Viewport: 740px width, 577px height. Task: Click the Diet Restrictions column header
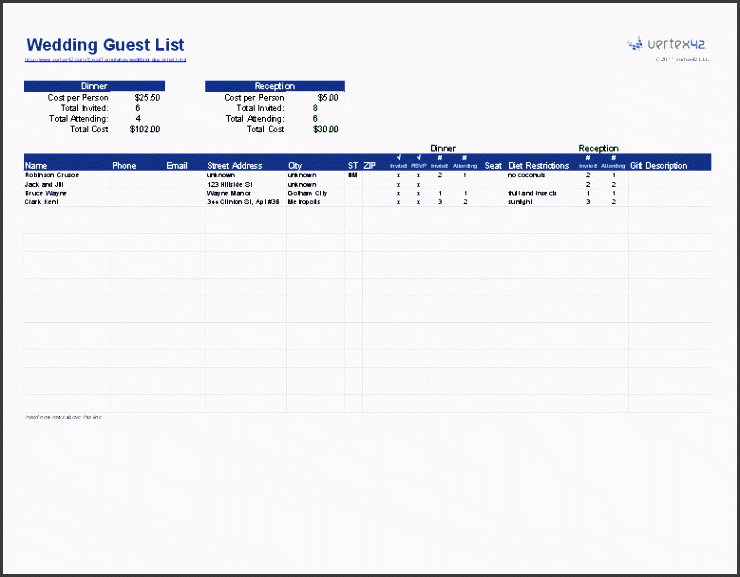pos(539,166)
